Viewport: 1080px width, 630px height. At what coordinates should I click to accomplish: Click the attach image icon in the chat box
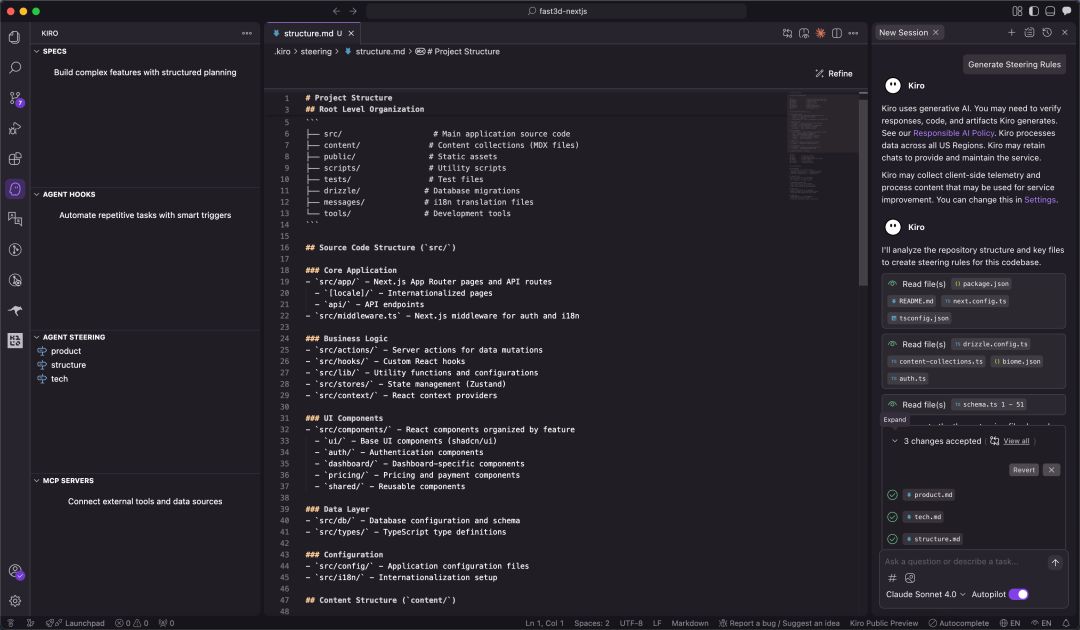coord(910,578)
